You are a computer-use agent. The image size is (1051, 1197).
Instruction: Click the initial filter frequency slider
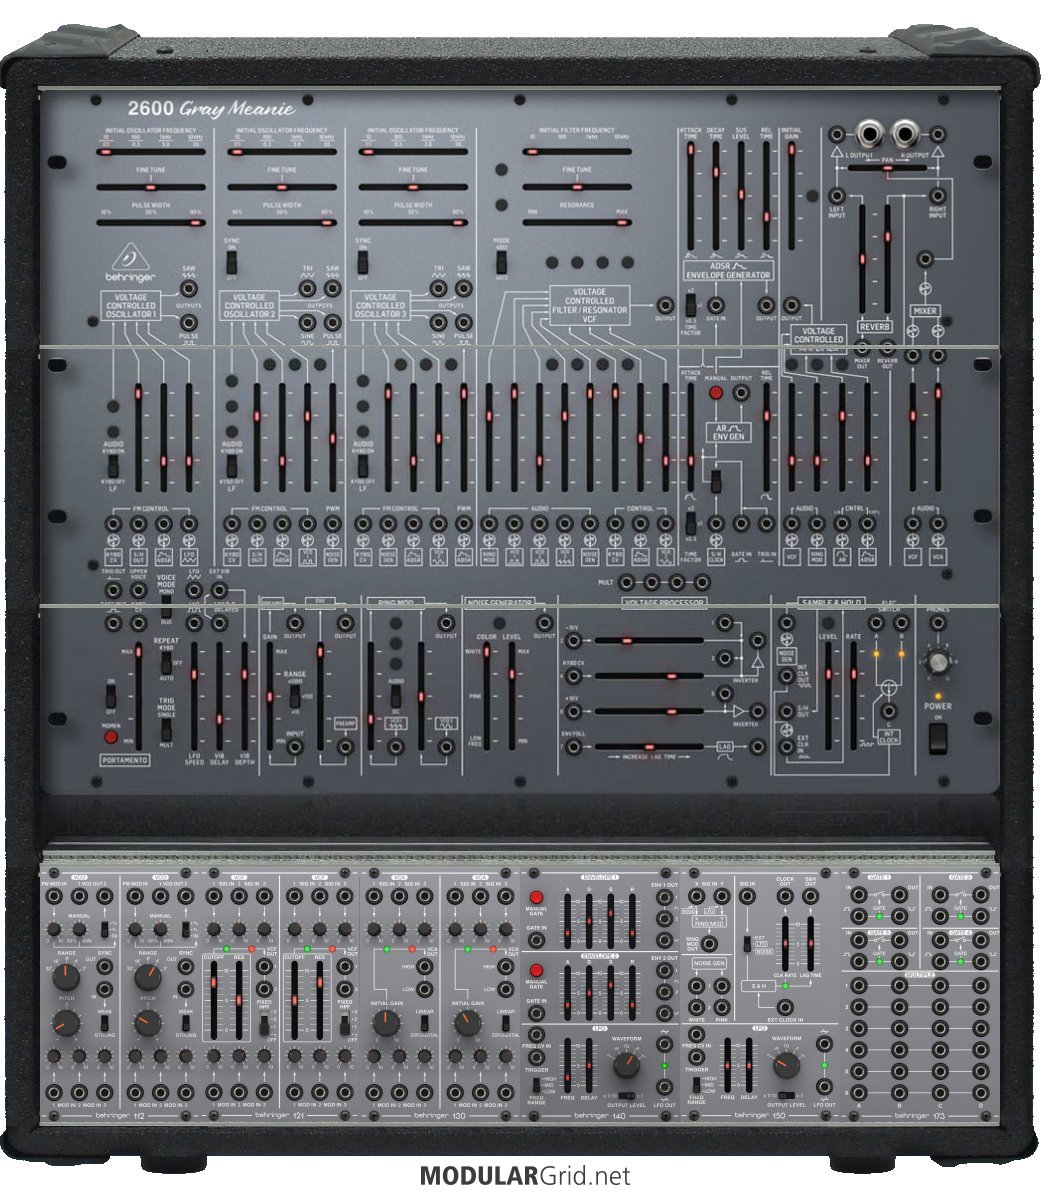click(x=577, y=152)
